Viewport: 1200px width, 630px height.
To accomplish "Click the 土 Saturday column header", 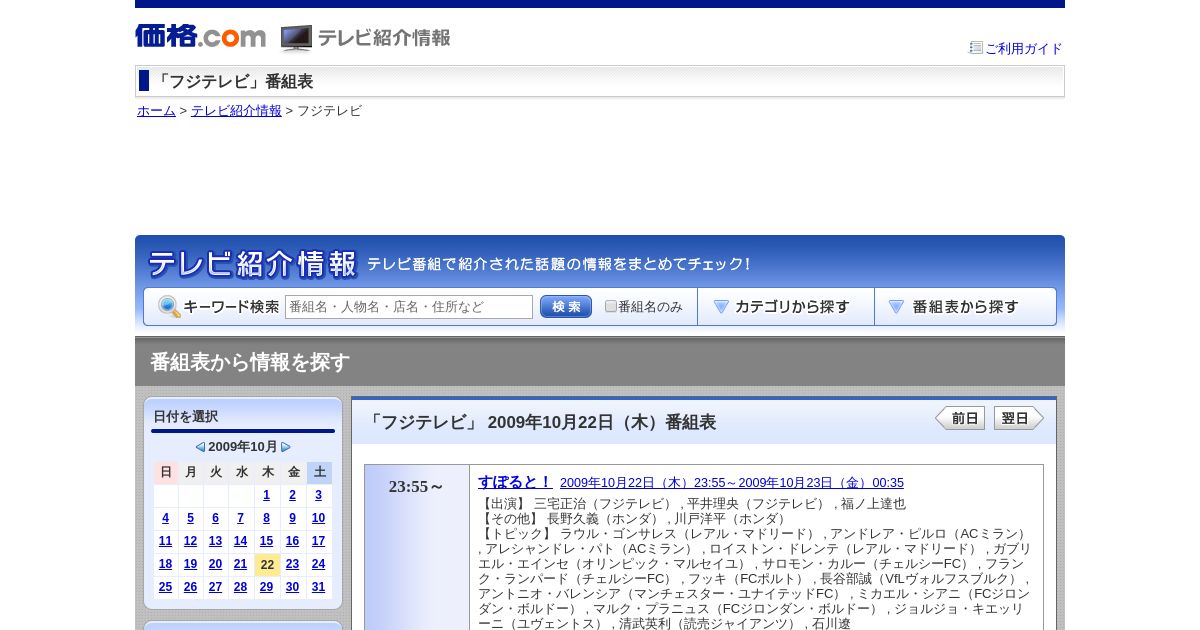I will [319, 472].
